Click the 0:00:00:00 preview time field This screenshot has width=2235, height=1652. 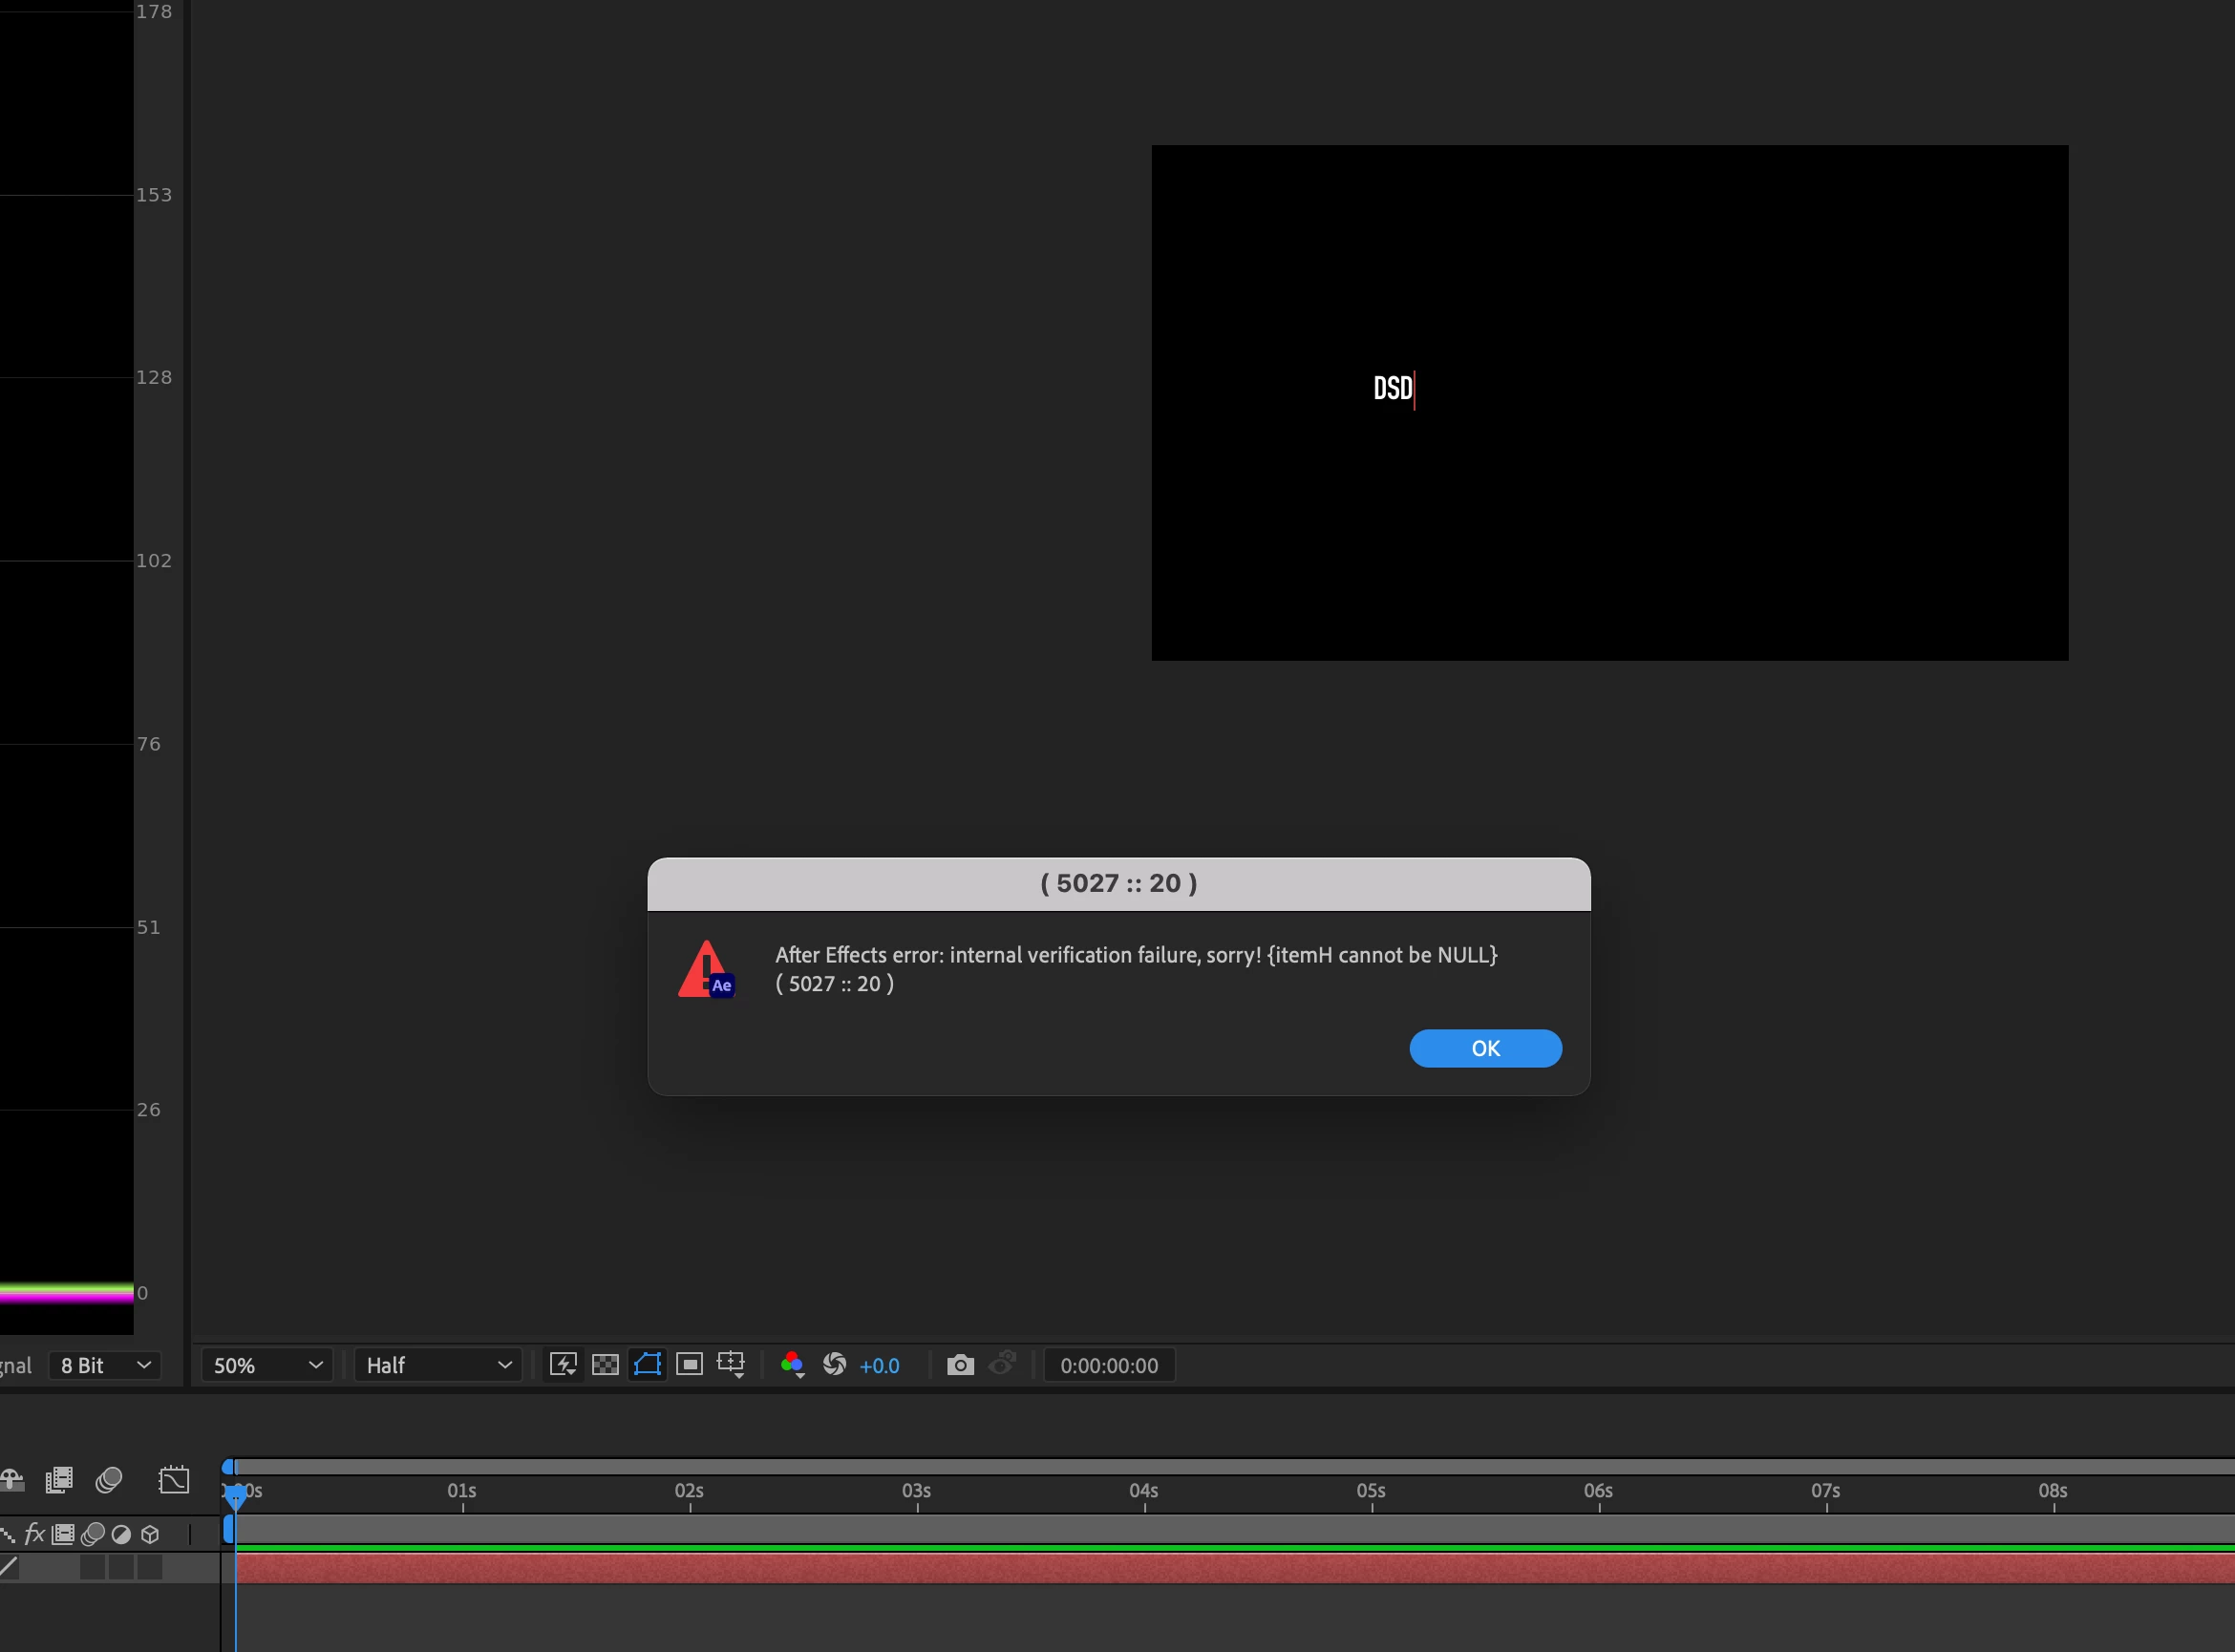click(1109, 1366)
